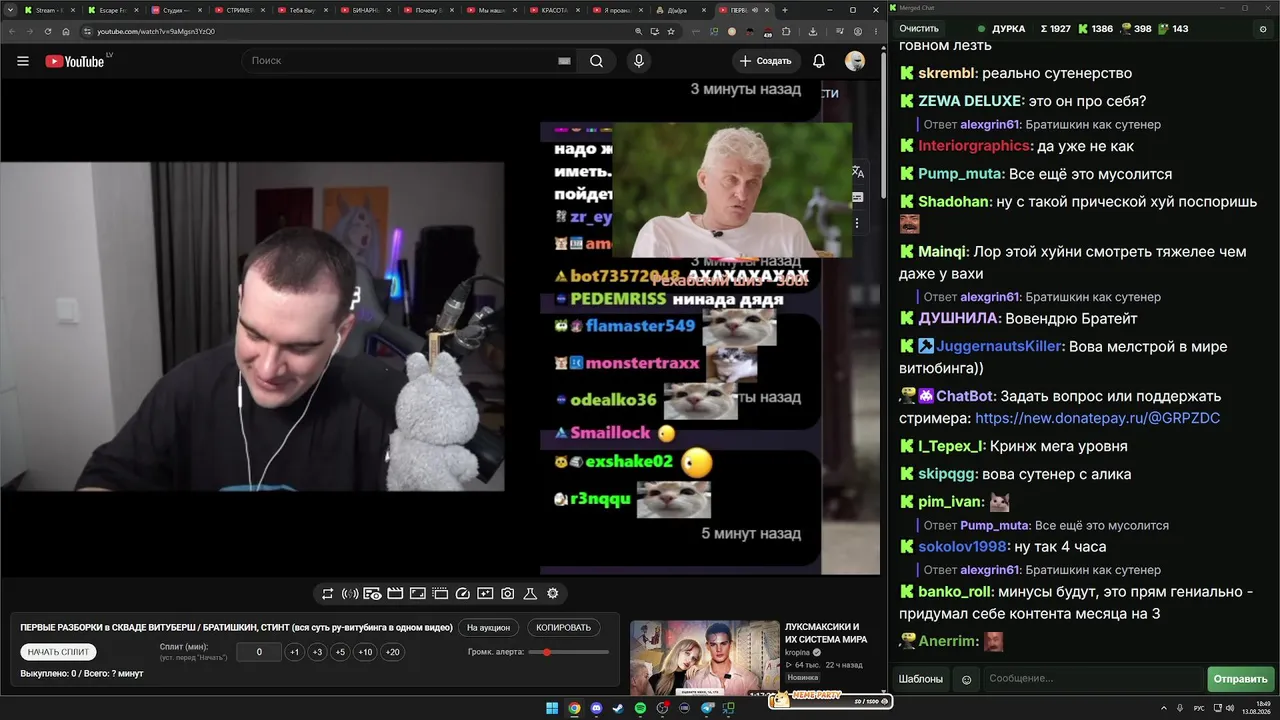
Task: Open Telegram from the taskbar
Action: coord(707,708)
